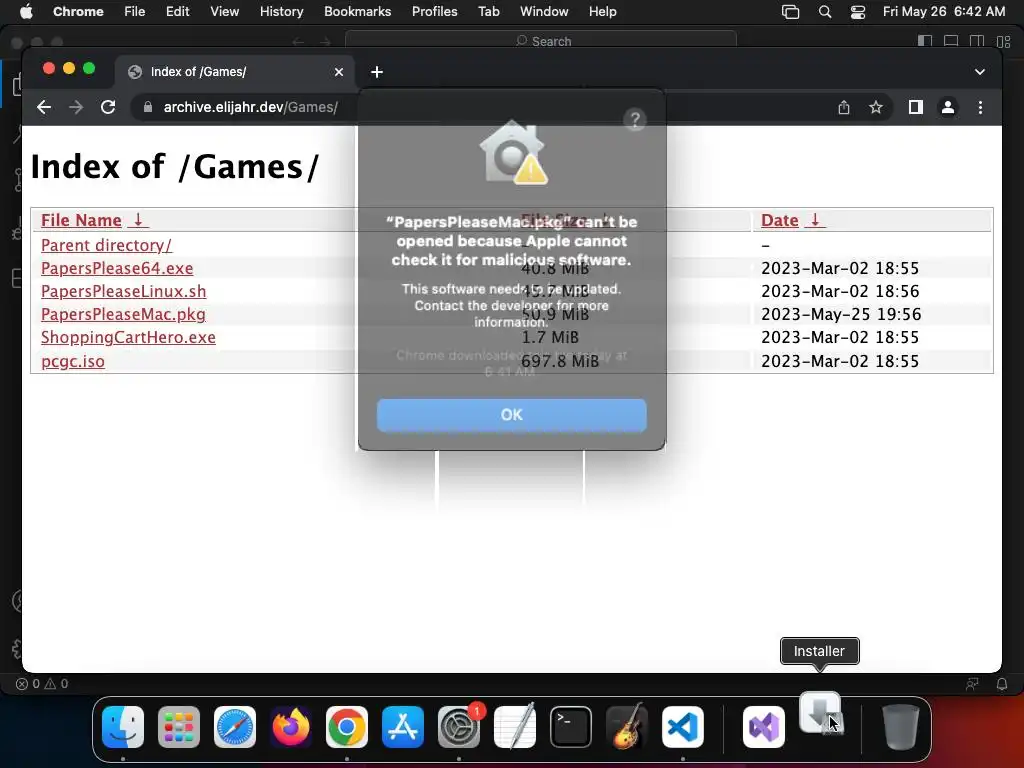Image resolution: width=1024 pixels, height=768 pixels.
Task: Open Launchpad from the Dock
Action: coord(178,726)
